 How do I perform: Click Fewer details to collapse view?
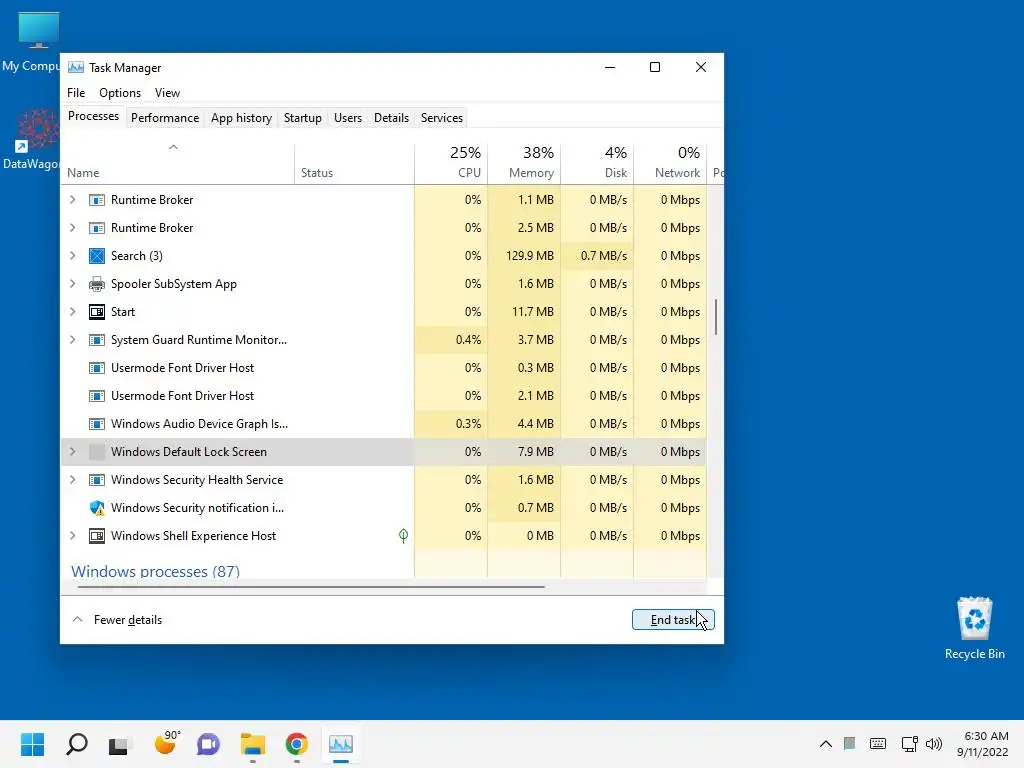[118, 620]
